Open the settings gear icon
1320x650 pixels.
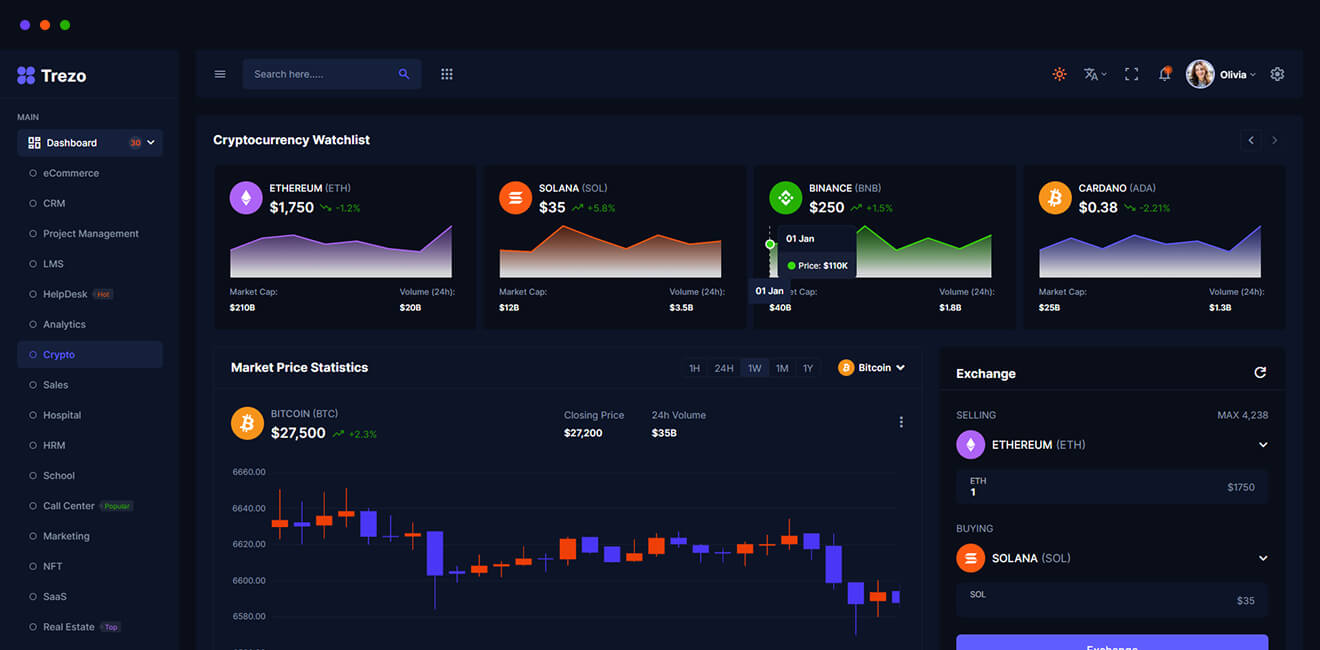click(x=1277, y=74)
